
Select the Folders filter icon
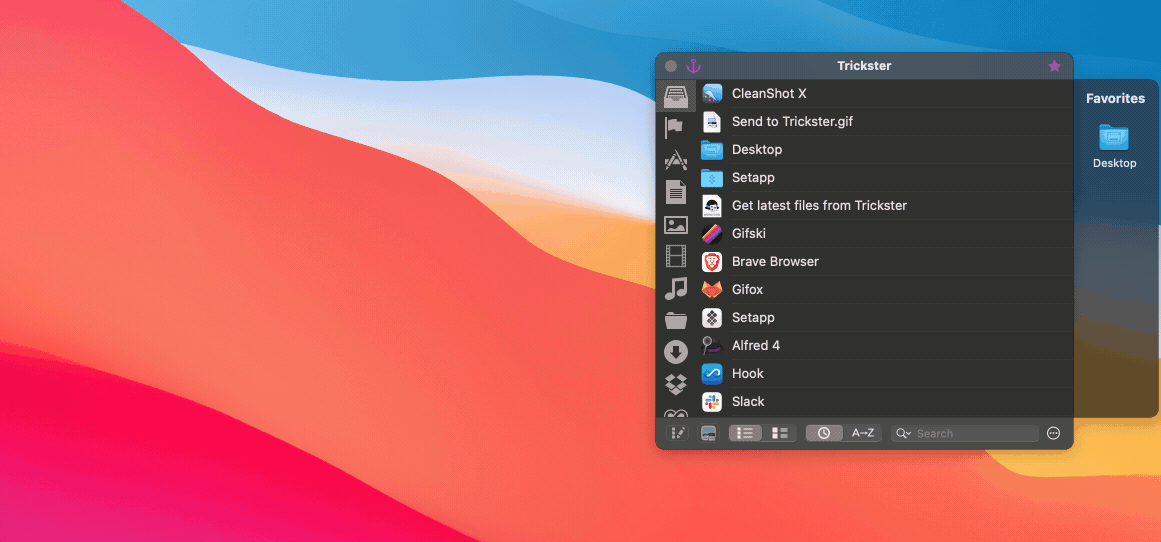click(675, 320)
